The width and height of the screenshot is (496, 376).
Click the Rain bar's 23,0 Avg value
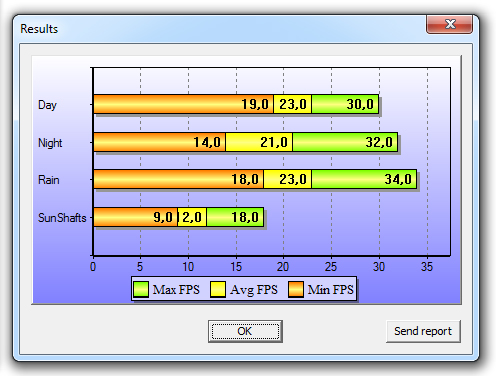pyautogui.click(x=293, y=179)
